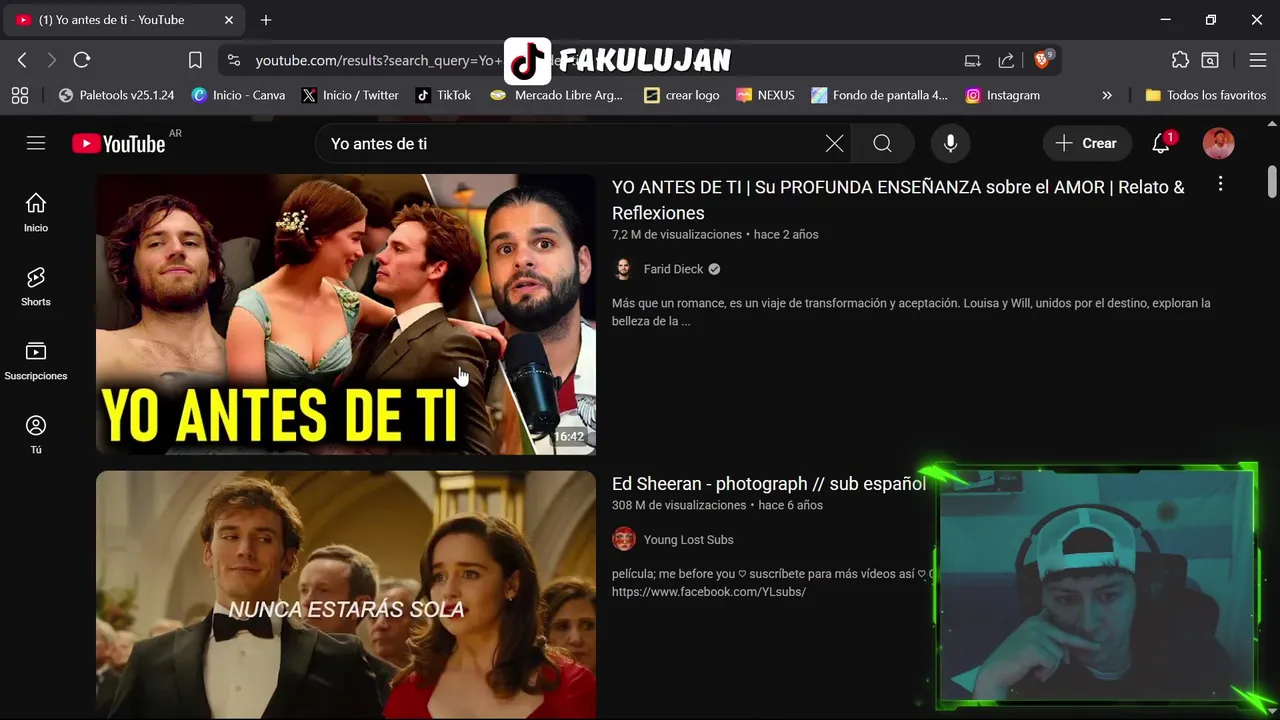The width and height of the screenshot is (1280, 720).
Task: Click the '308 M de visualizaciones' text
Action: (x=679, y=505)
